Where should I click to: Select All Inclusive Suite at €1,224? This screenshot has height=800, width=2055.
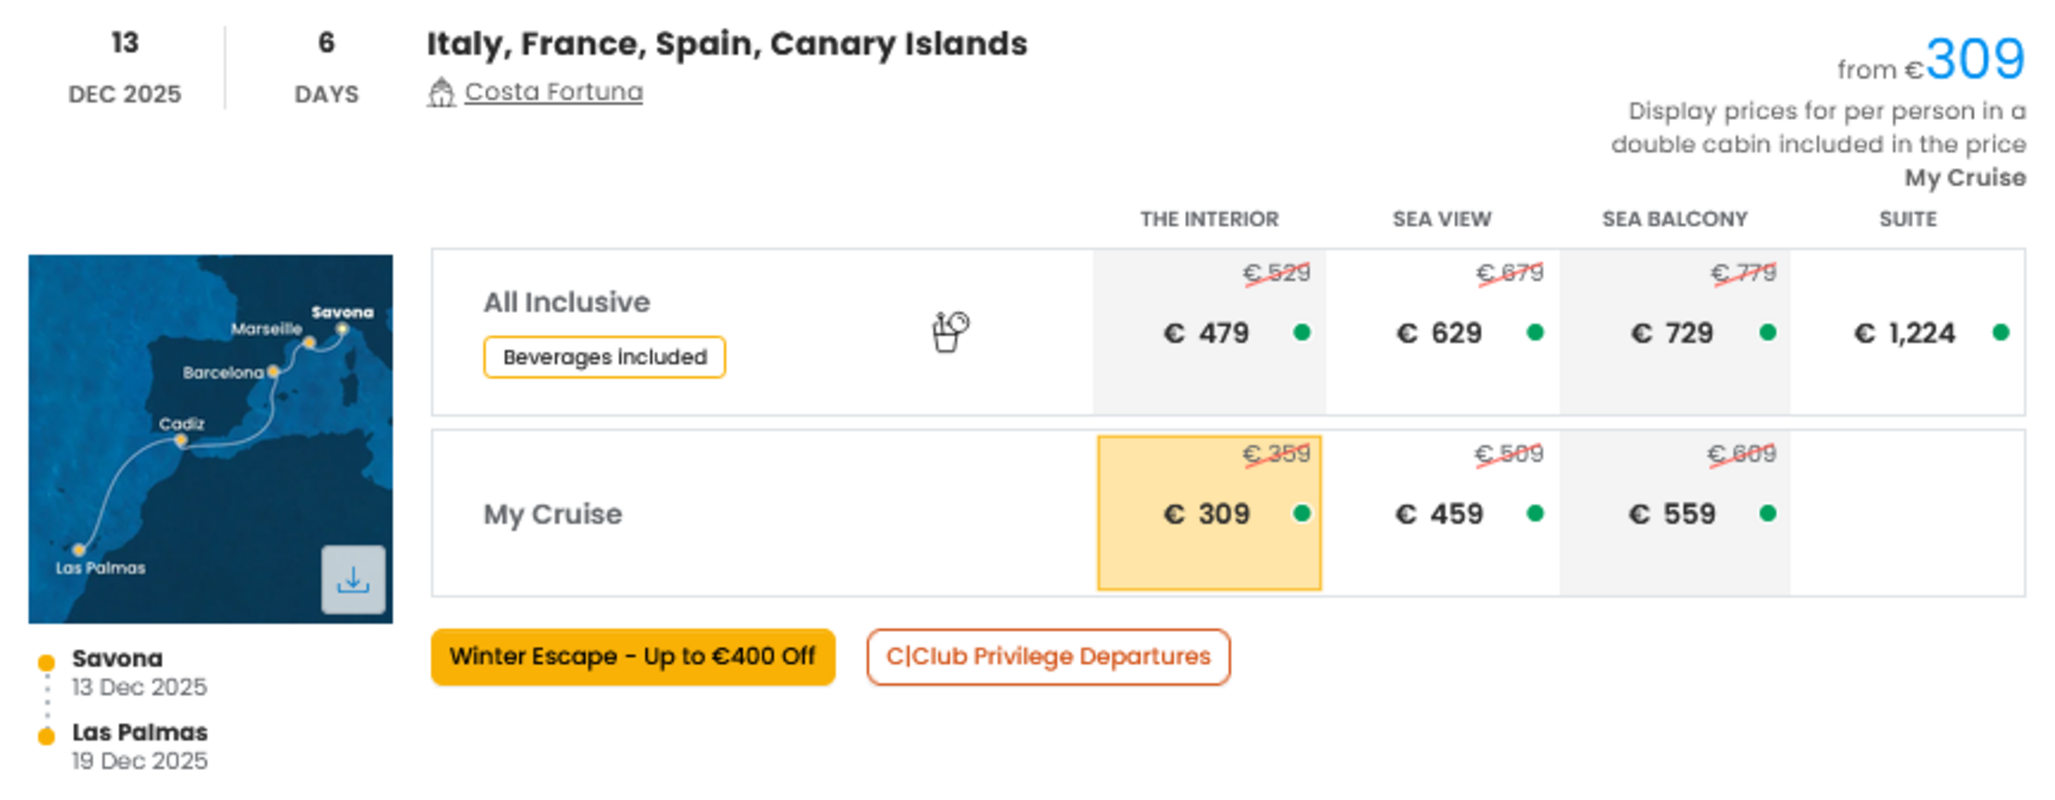1908,332
